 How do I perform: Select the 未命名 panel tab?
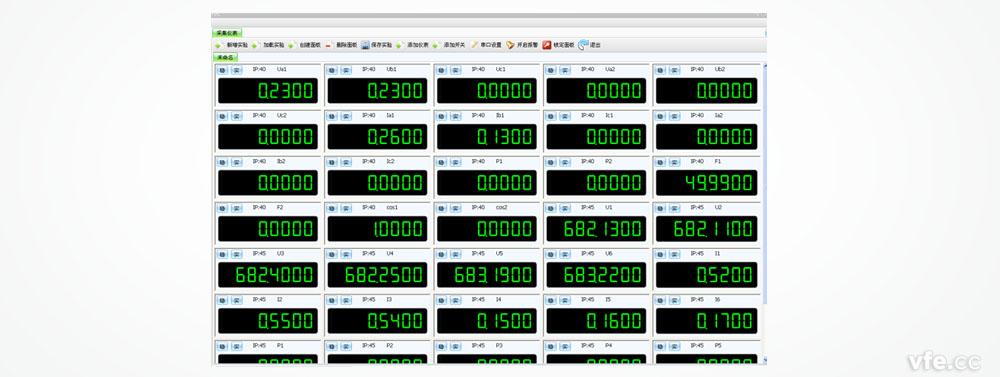(x=224, y=57)
